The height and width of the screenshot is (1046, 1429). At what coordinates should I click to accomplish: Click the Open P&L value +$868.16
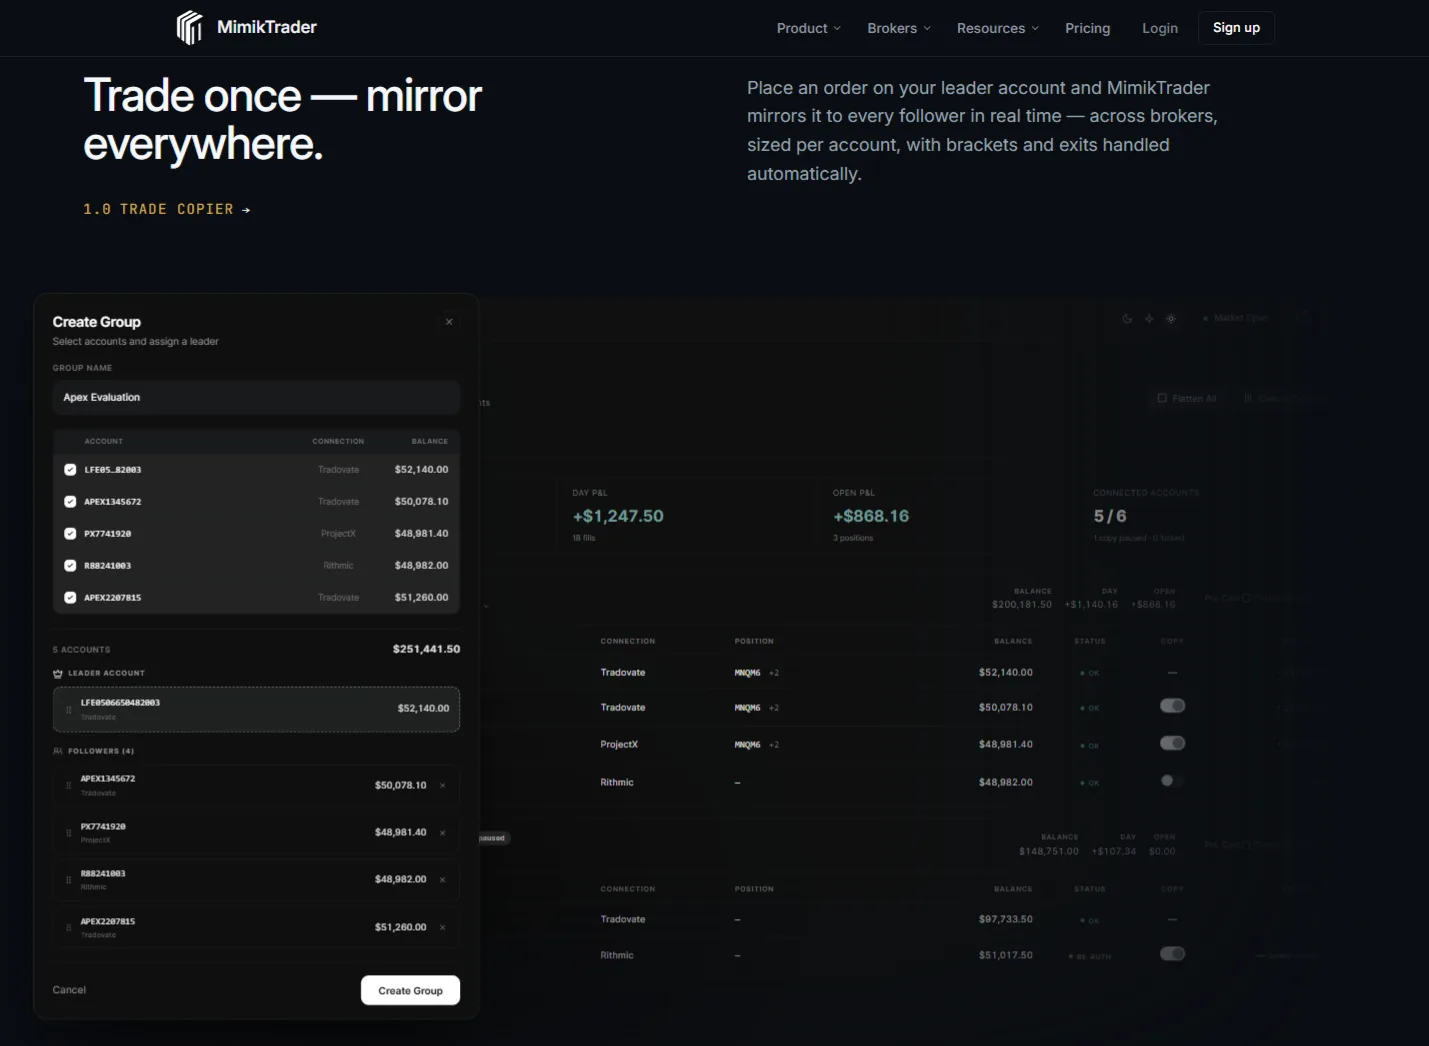(871, 516)
